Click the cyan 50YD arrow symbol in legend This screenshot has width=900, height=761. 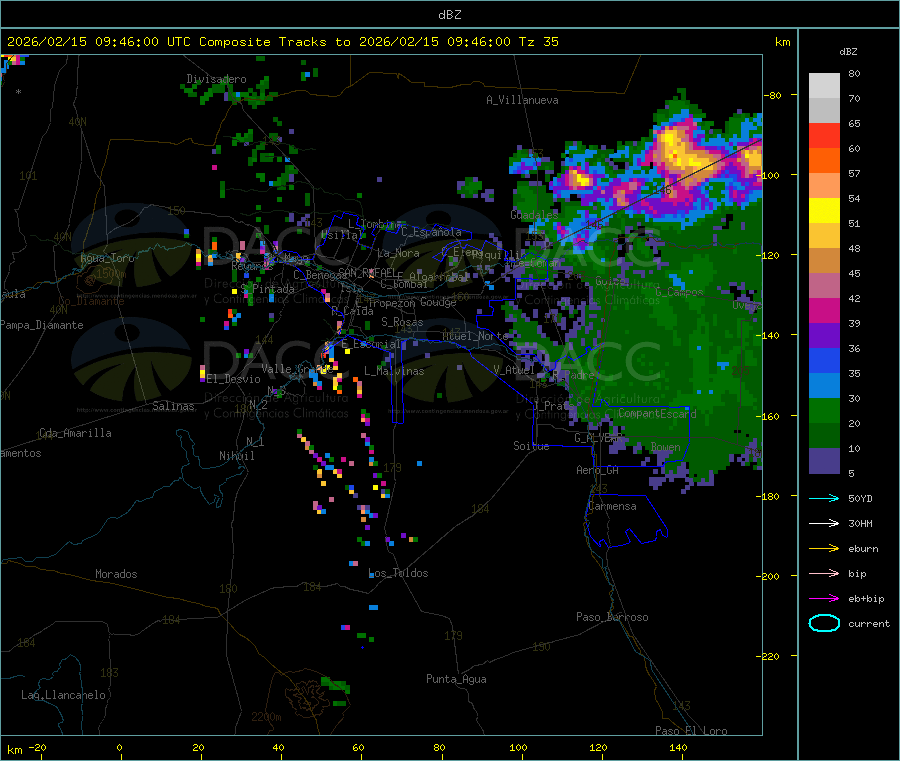pos(824,498)
